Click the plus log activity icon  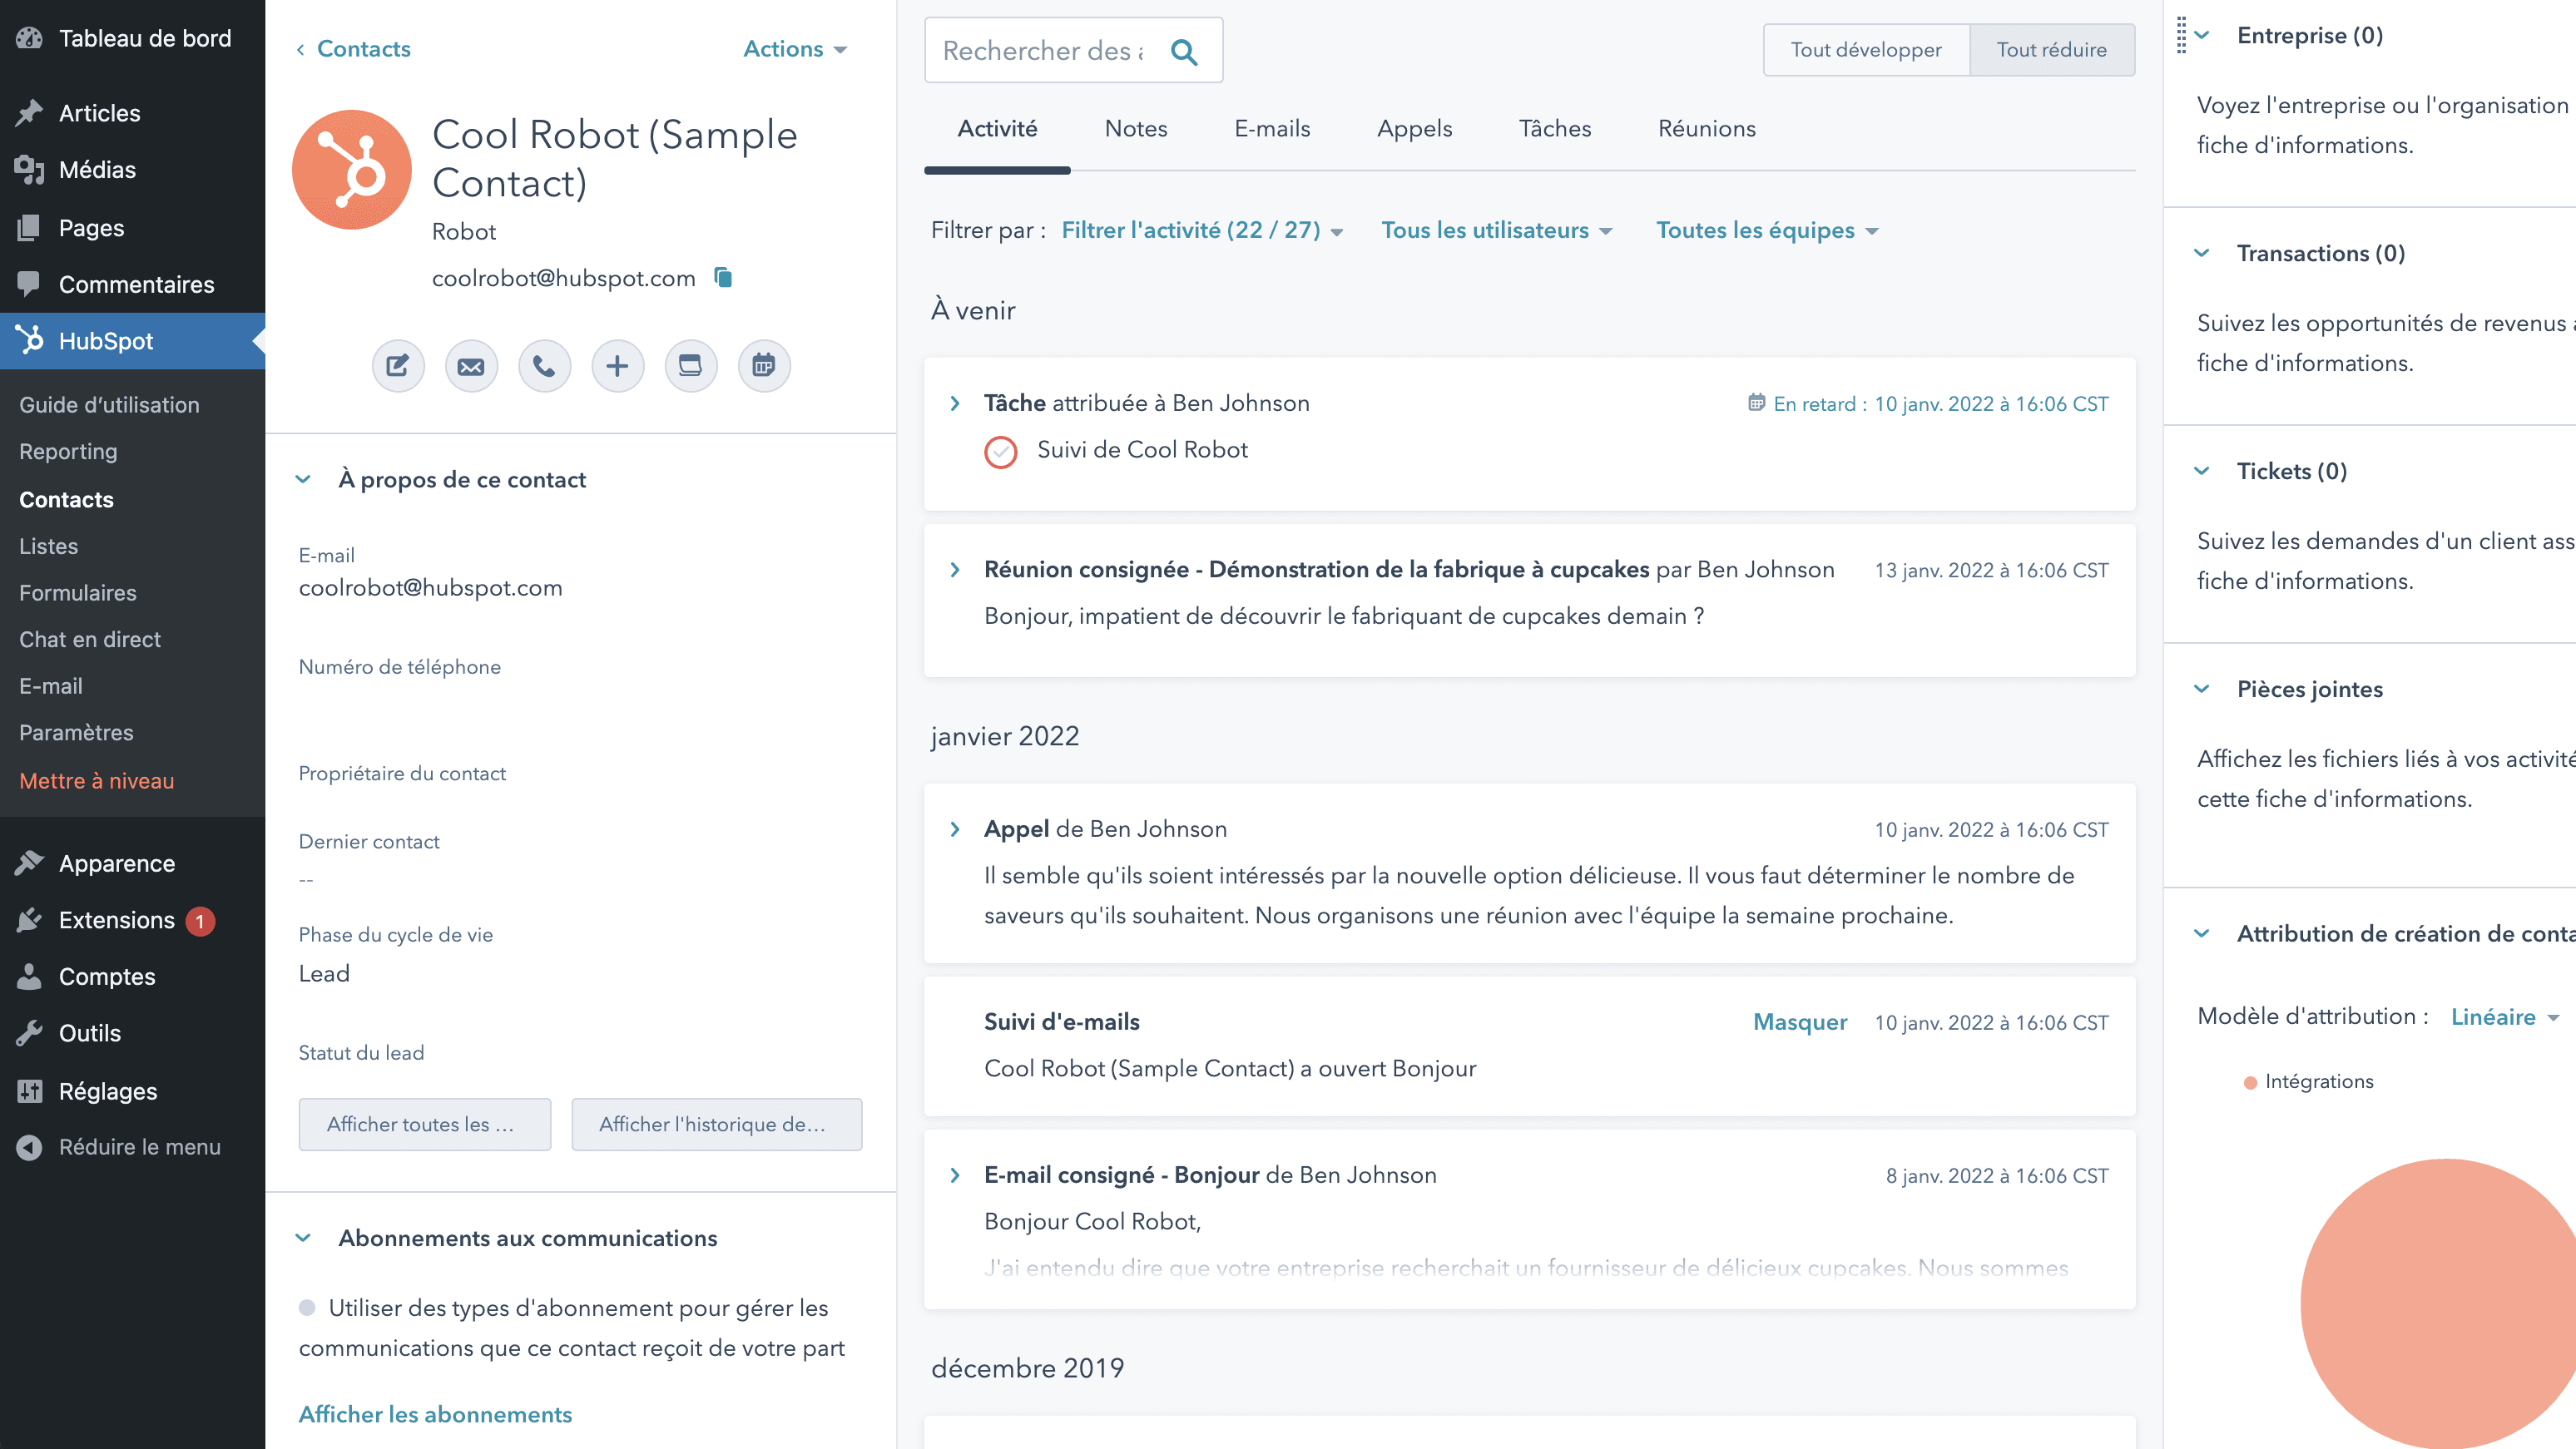pyautogui.click(x=617, y=366)
